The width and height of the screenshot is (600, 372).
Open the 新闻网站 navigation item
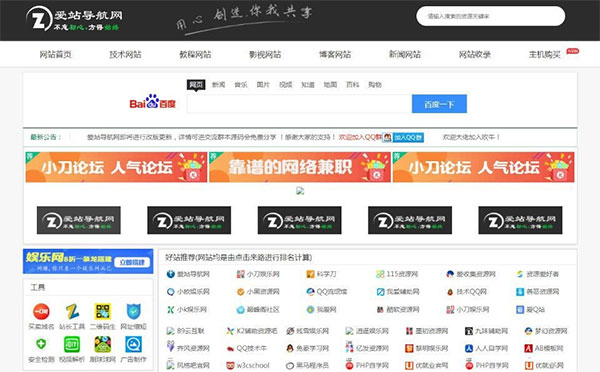405,54
